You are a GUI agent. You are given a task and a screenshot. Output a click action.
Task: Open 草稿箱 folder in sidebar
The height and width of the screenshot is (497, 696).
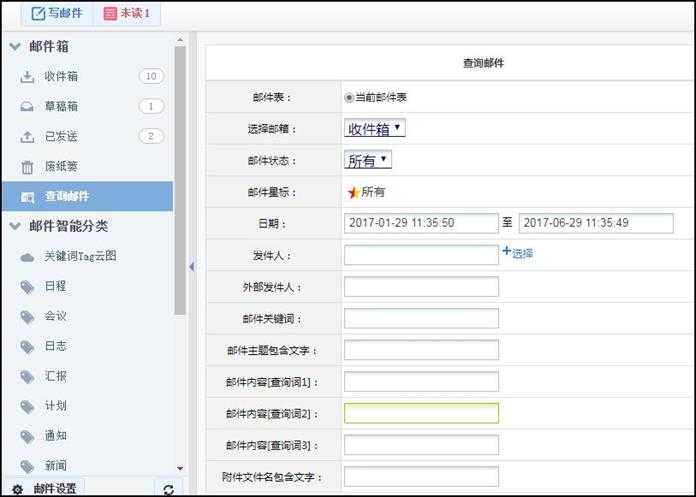pos(87,106)
